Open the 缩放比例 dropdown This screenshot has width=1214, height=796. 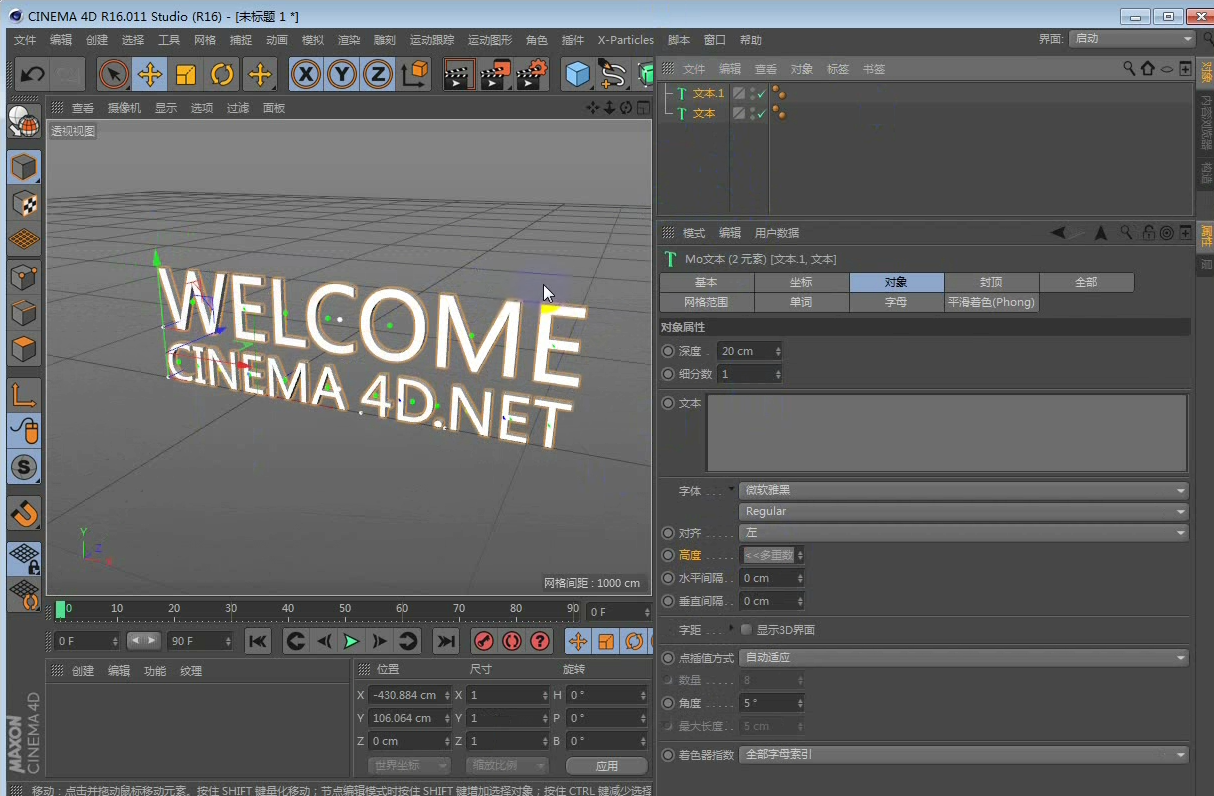(x=507, y=765)
